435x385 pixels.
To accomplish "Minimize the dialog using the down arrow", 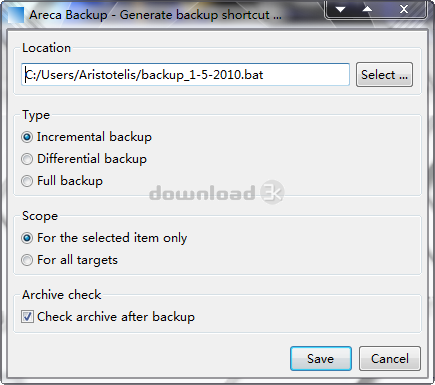I will pos(340,9).
